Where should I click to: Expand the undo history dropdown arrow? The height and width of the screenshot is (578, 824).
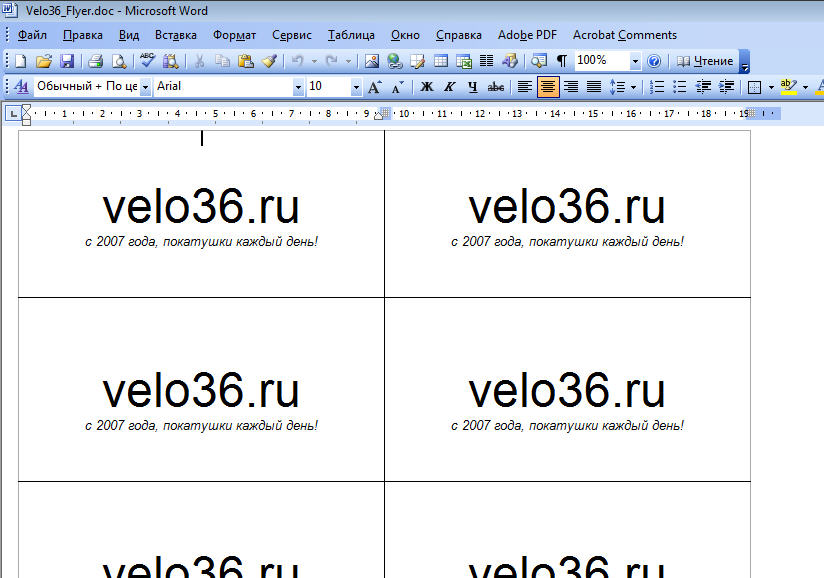pyautogui.click(x=314, y=61)
